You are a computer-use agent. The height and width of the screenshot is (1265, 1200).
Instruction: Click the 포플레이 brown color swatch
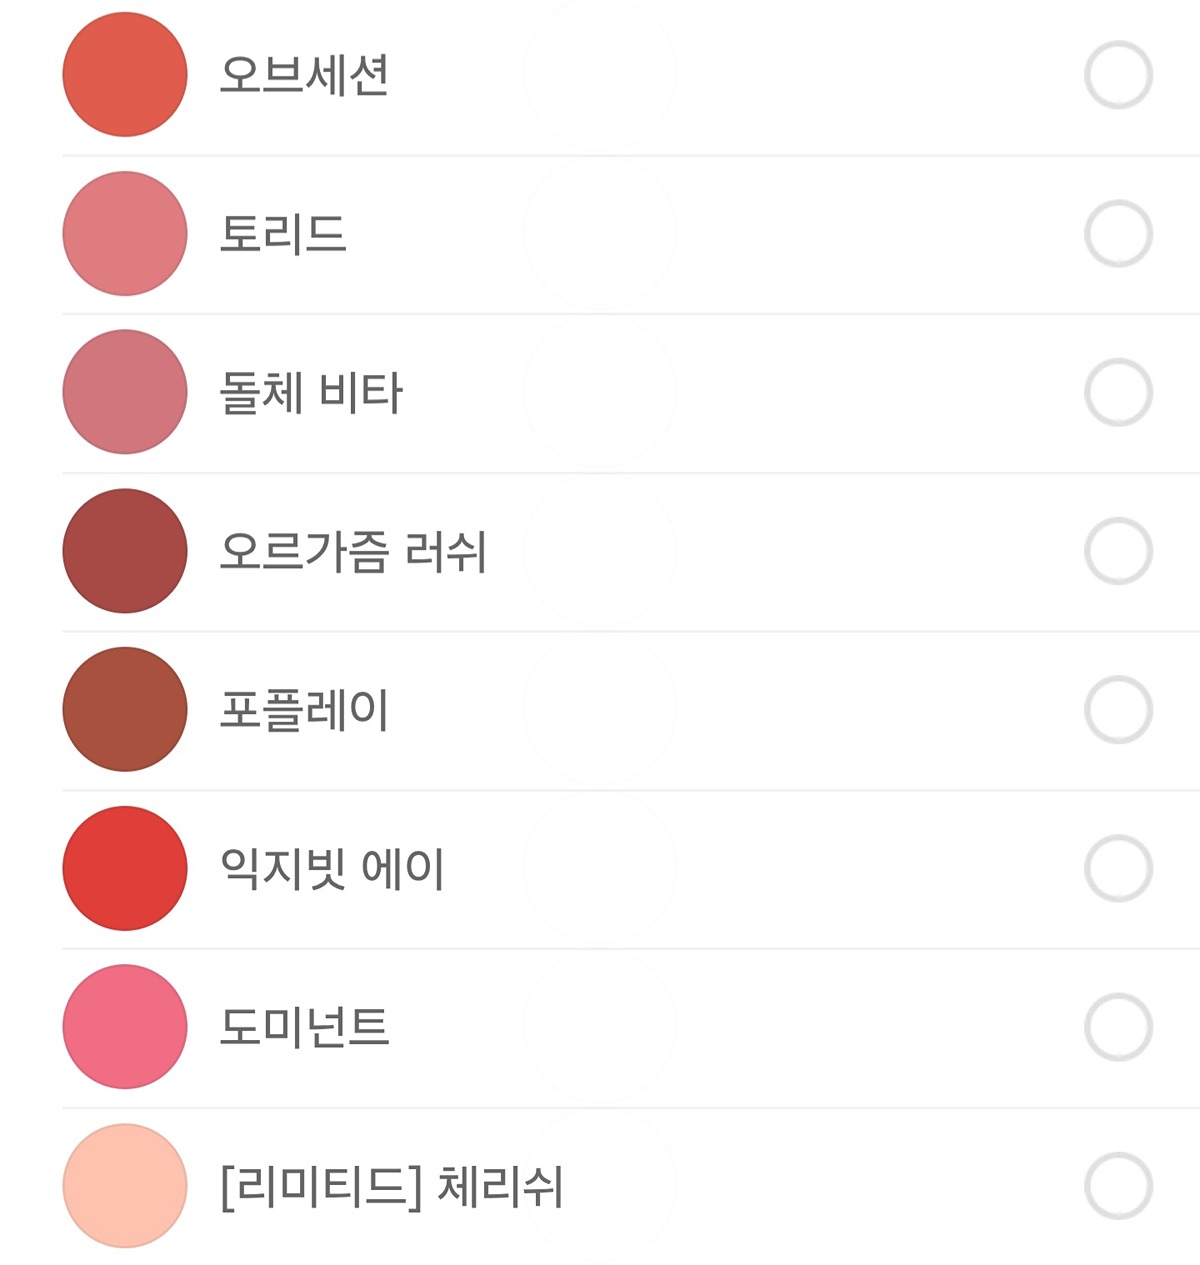(x=125, y=710)
